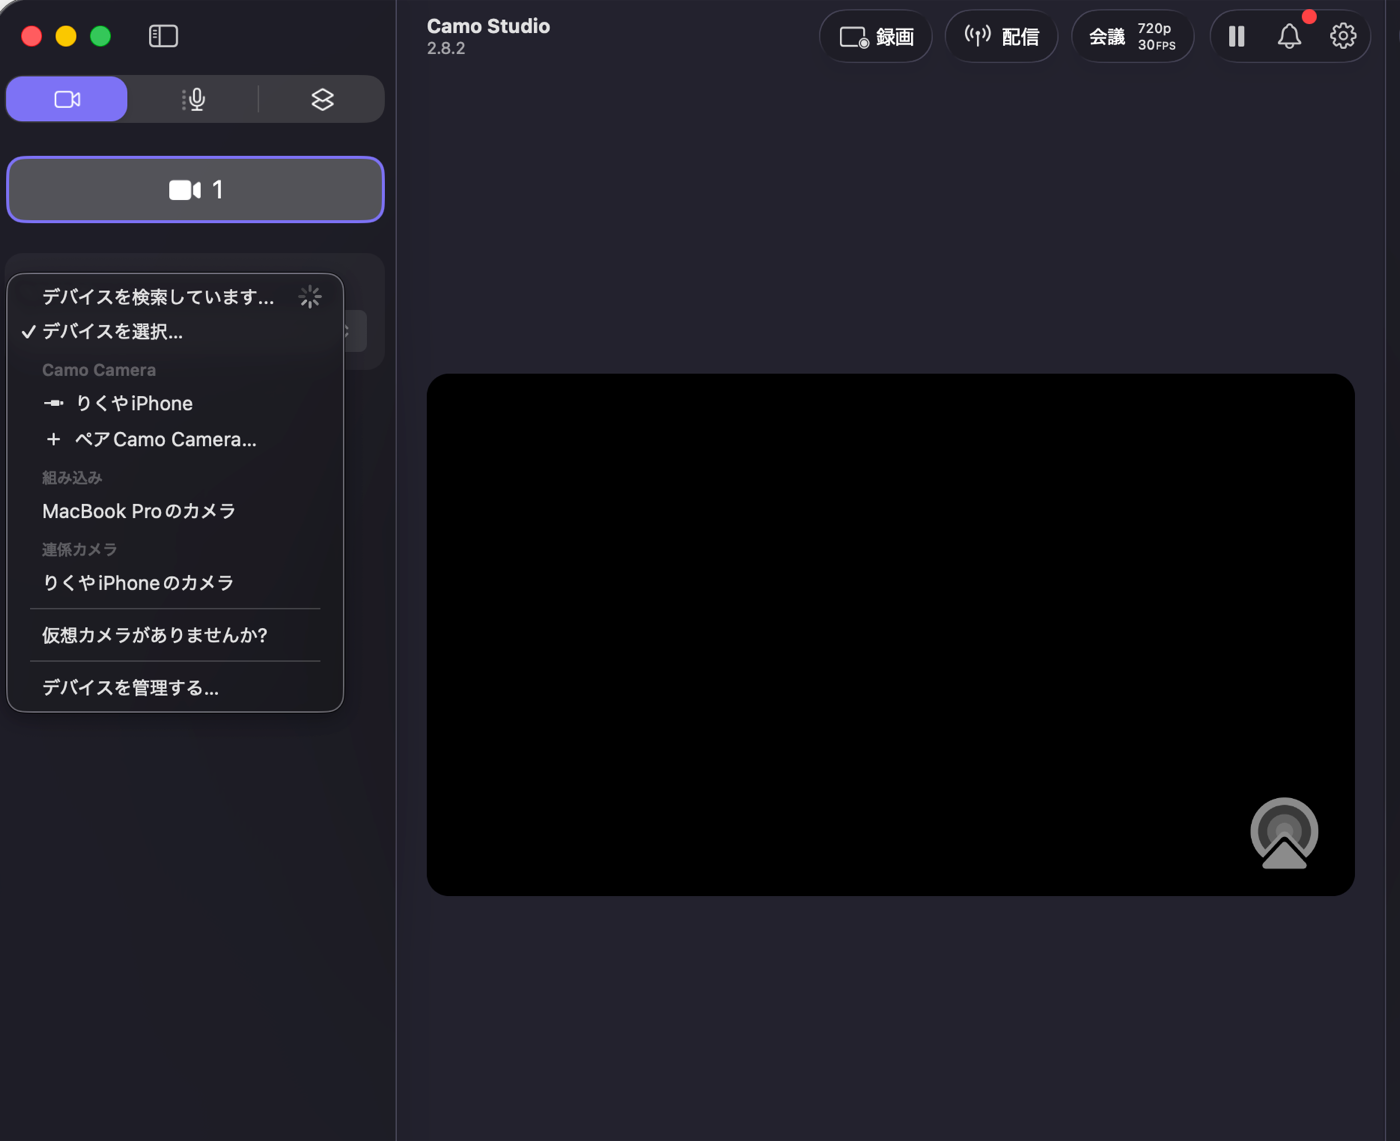Maximize the Camo Studio window
Screen dimensions: 1400x1141
[x=100, y=36]
